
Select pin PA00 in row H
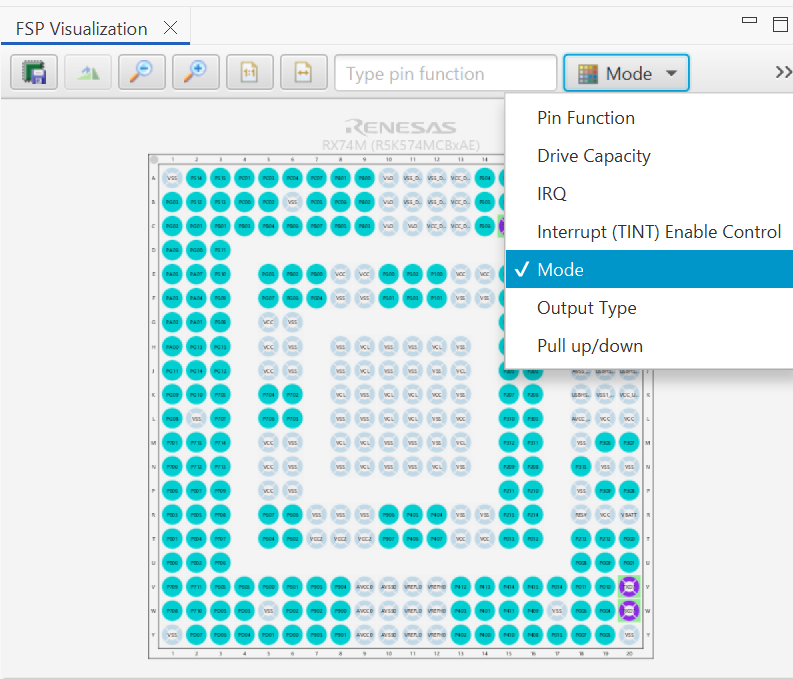coord(172,346)
